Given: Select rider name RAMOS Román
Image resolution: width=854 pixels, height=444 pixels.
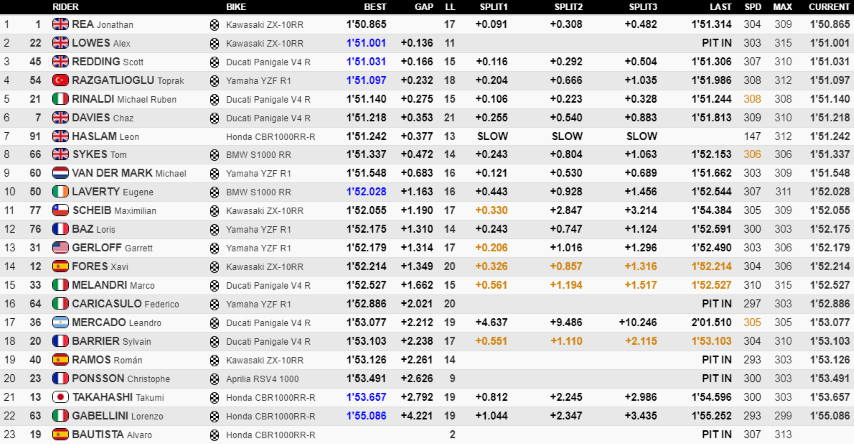Looking at the screenshot, I should [107, 360].
